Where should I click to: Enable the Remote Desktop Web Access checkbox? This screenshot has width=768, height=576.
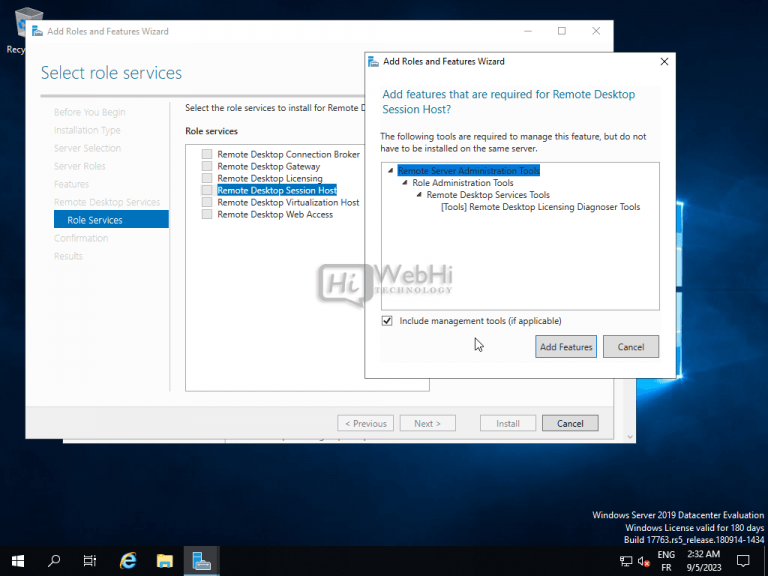tap(207, 215)
